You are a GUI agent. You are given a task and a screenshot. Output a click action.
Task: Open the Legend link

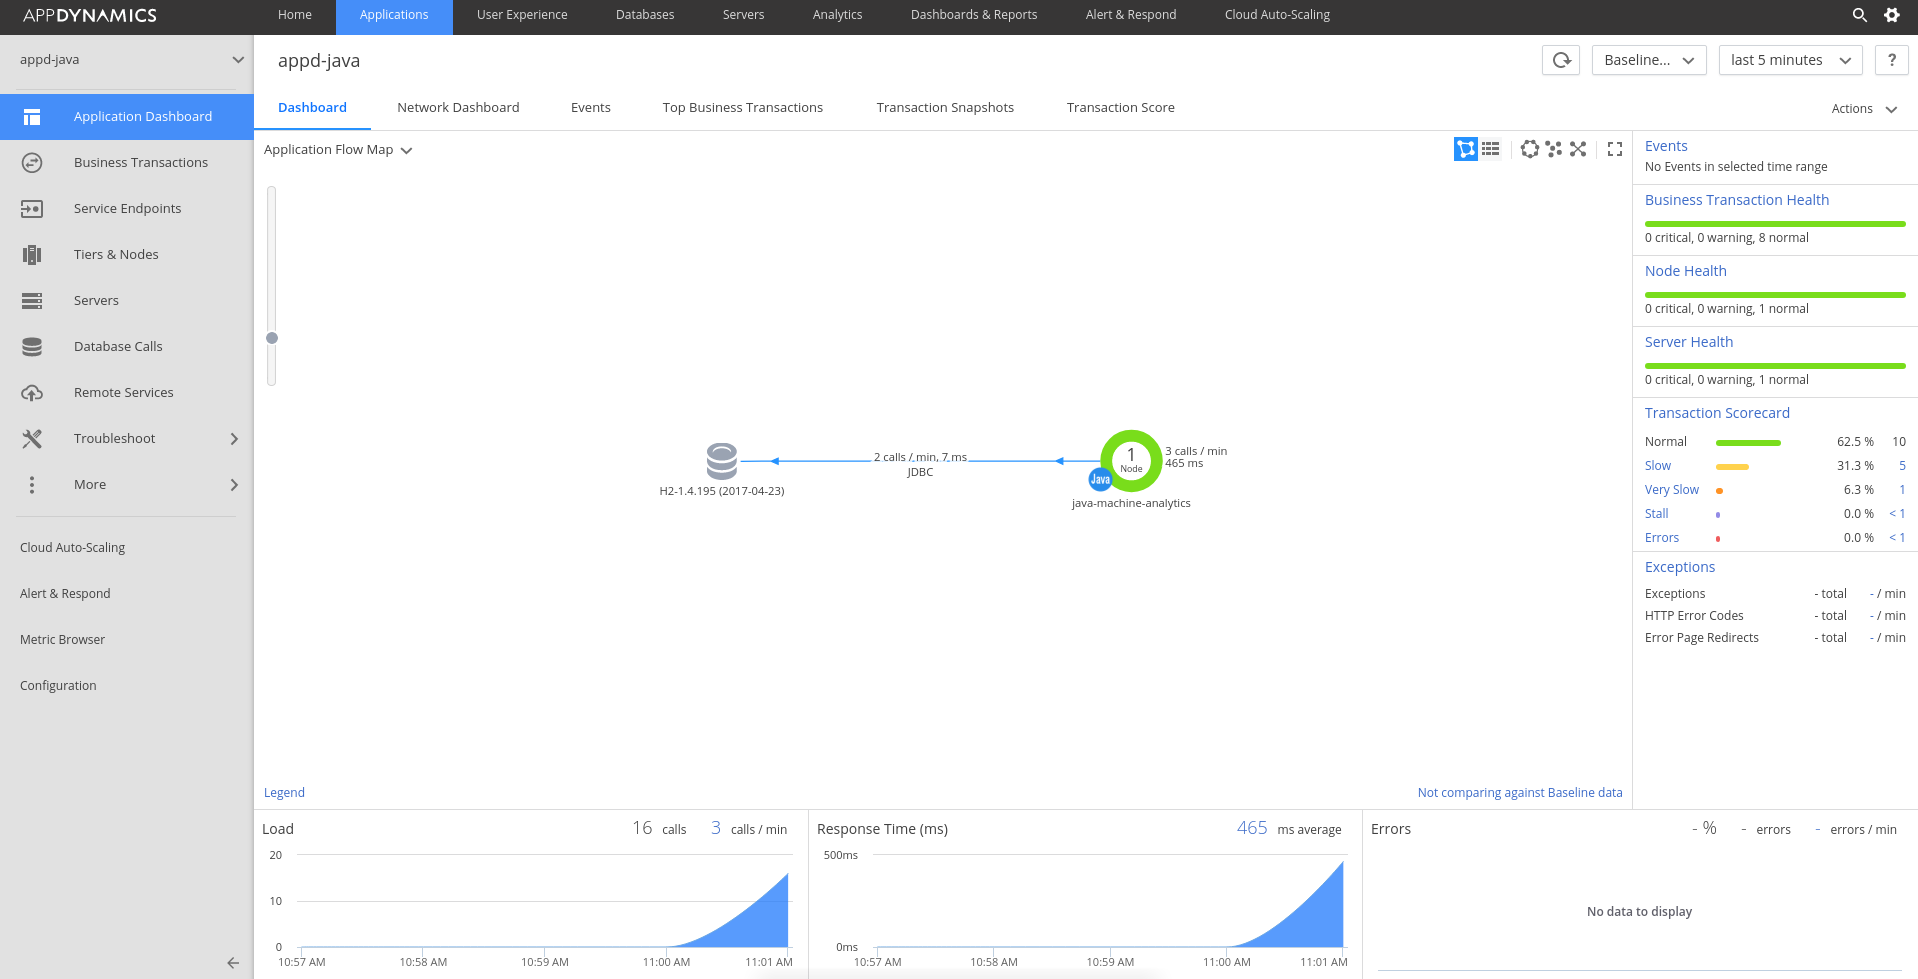coord(284,793)
